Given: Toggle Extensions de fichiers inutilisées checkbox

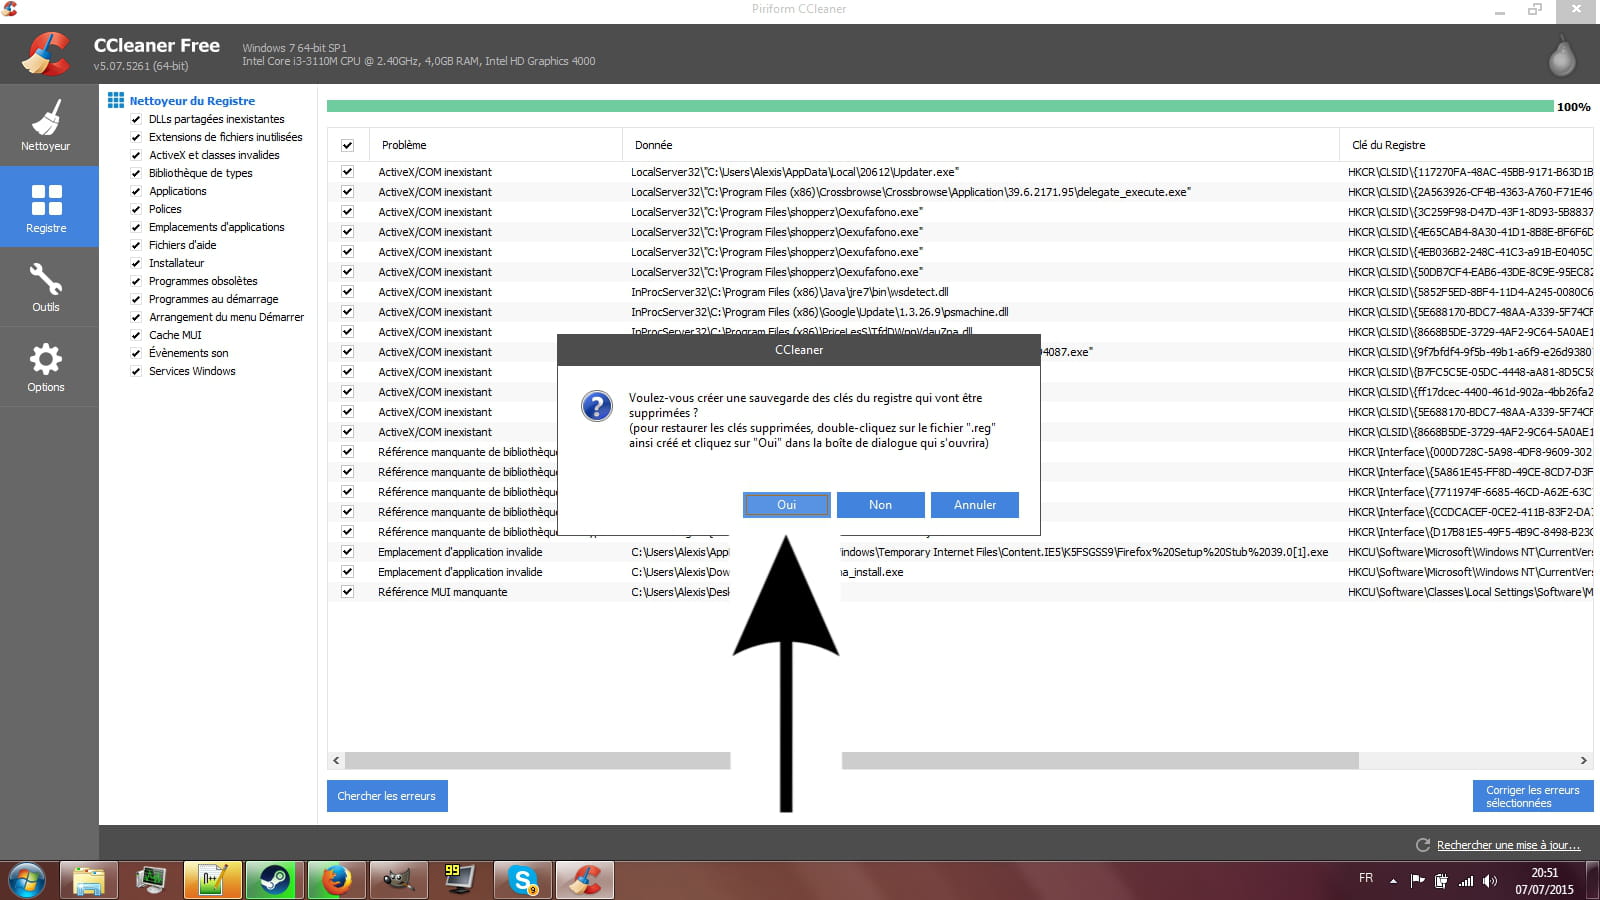Looking at the screenshot, I should (x=136, y=137).
